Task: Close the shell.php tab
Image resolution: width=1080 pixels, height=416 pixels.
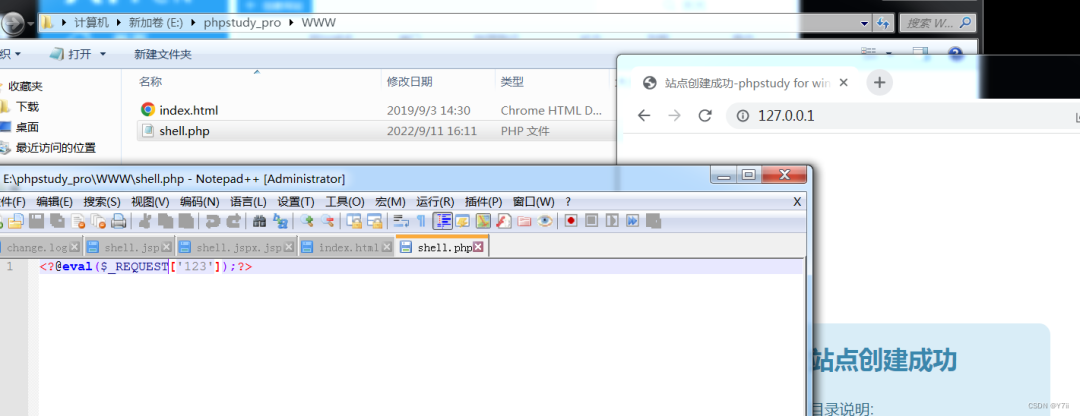Action: point(479,247)
